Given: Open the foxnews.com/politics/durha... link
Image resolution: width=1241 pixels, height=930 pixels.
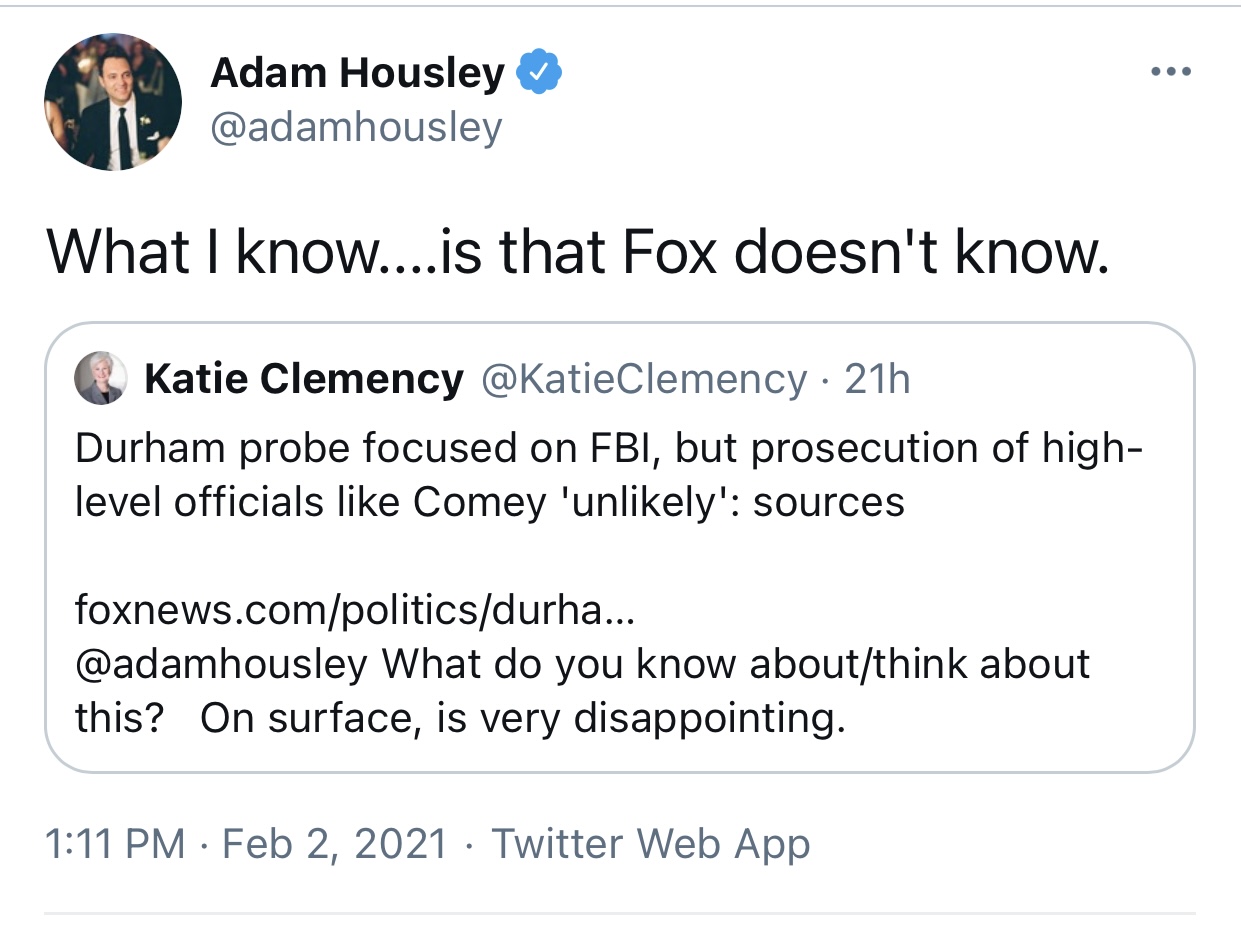Looking at the screenshot, I should pos(355,610).
